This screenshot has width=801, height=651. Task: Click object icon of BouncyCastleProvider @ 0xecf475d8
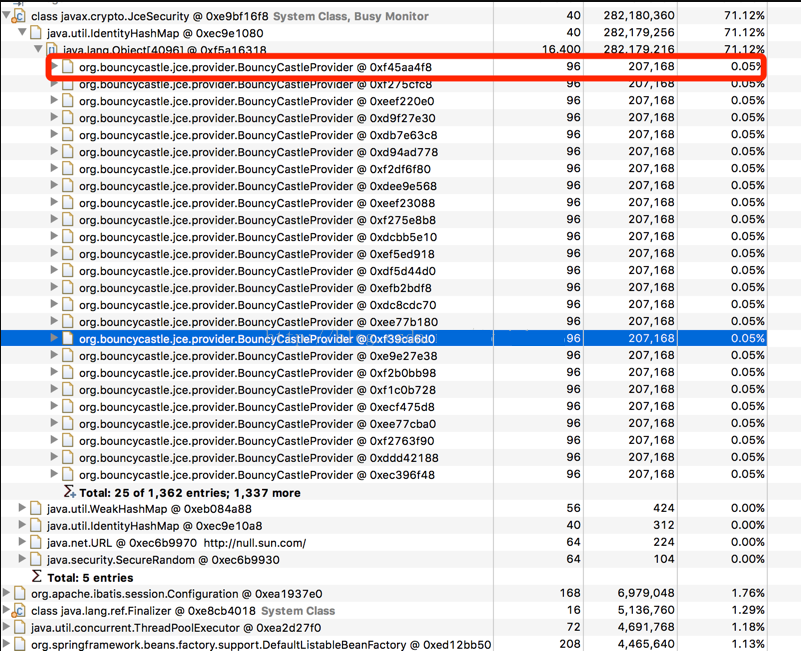pyautogui.click(x=68, y=406)
